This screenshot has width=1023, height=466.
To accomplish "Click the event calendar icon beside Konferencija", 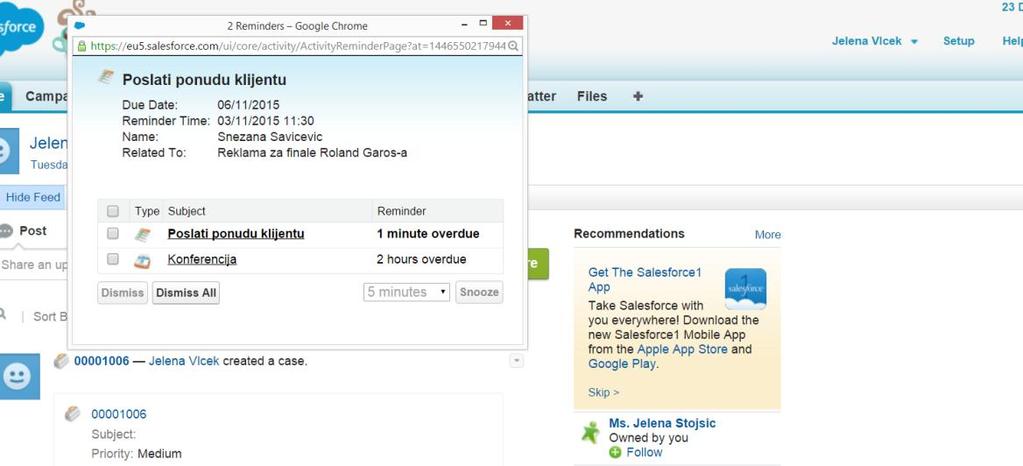I will [x=142, y=260].
